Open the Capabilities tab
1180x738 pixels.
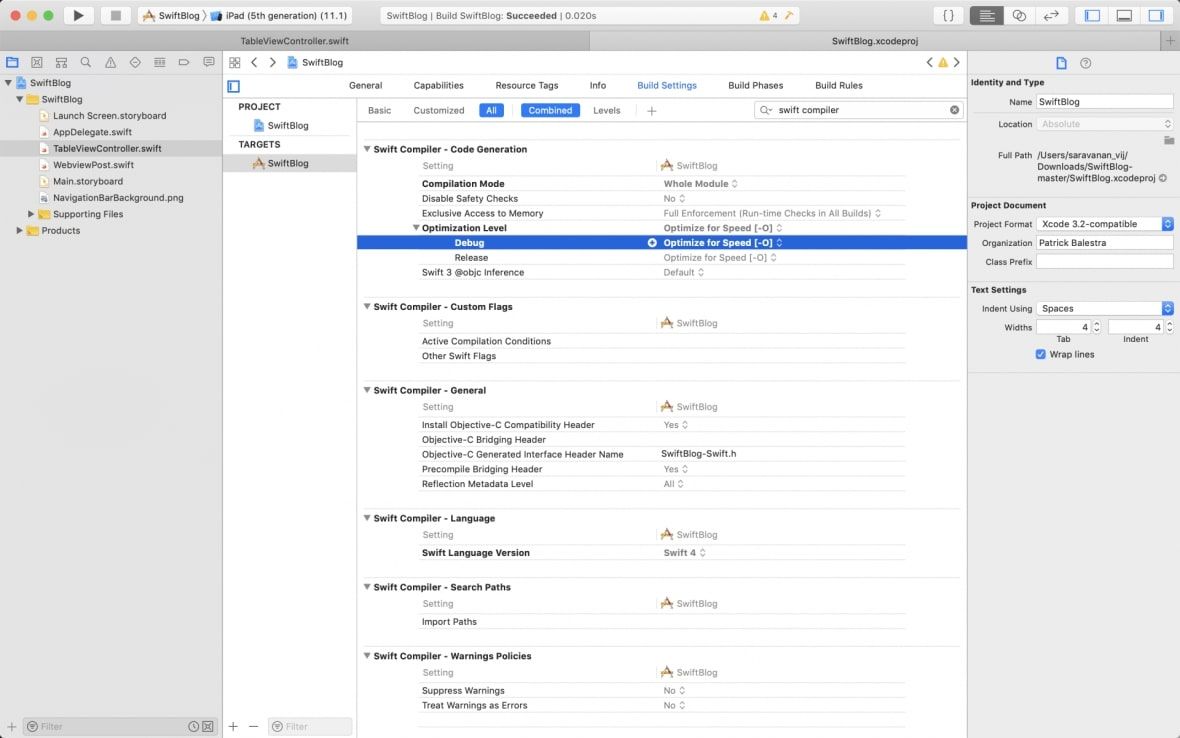pos(439,86)
